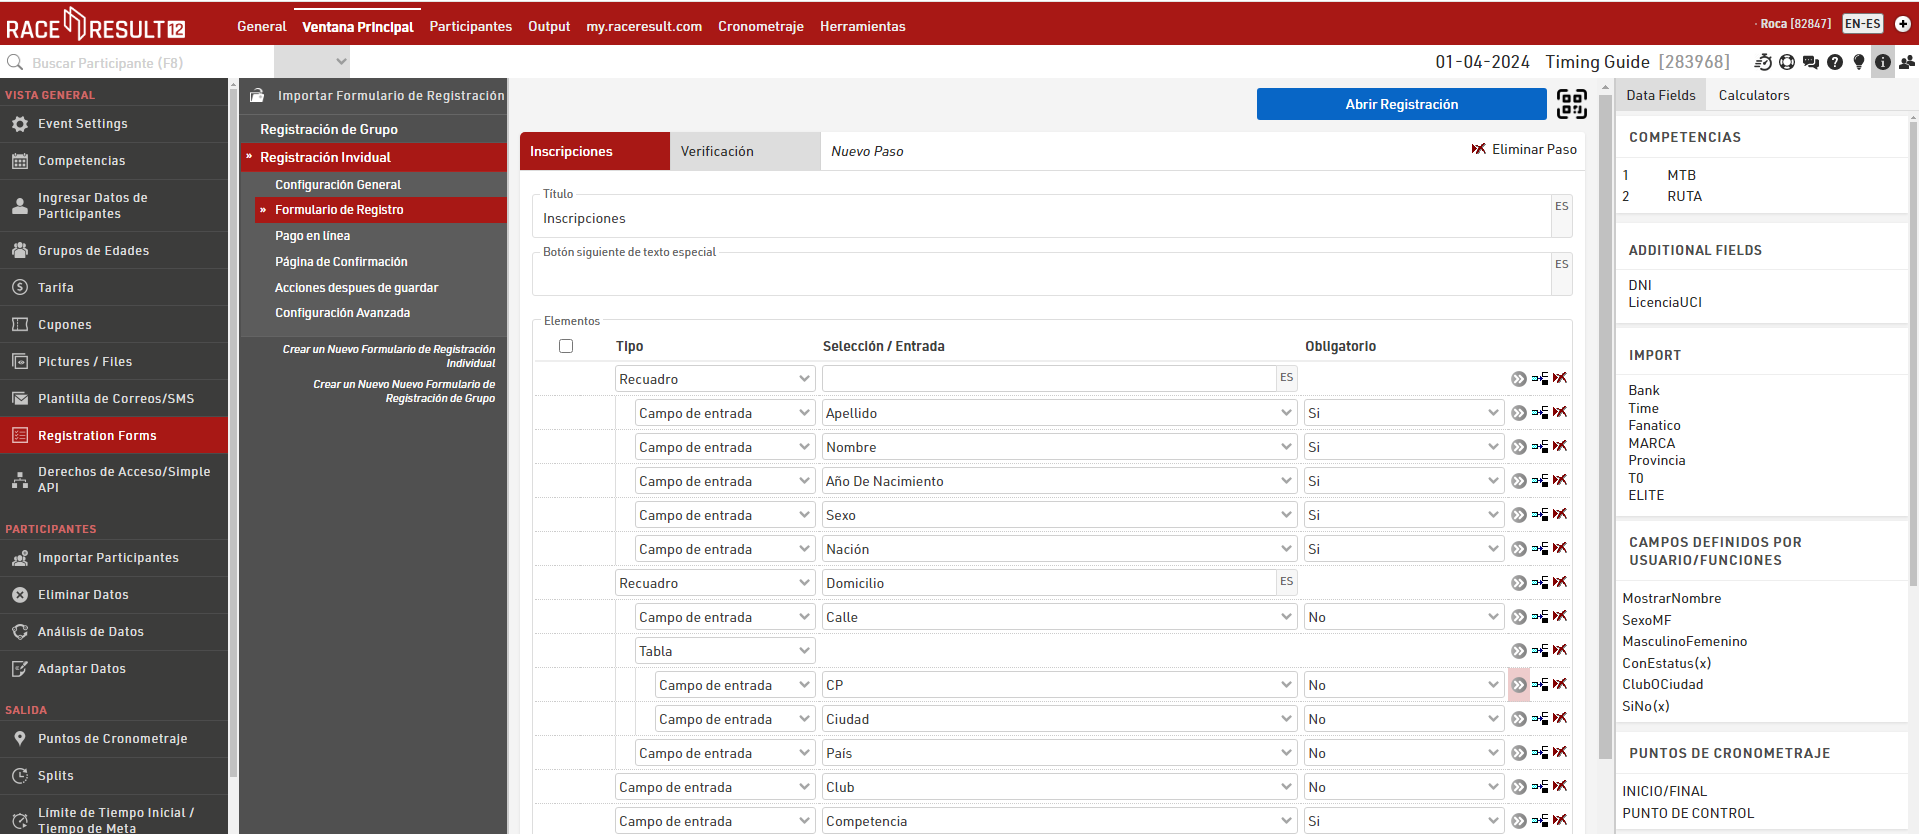Click insert-element icon on the Nombre row
1919x834 pixels.
pos(1540,447)
